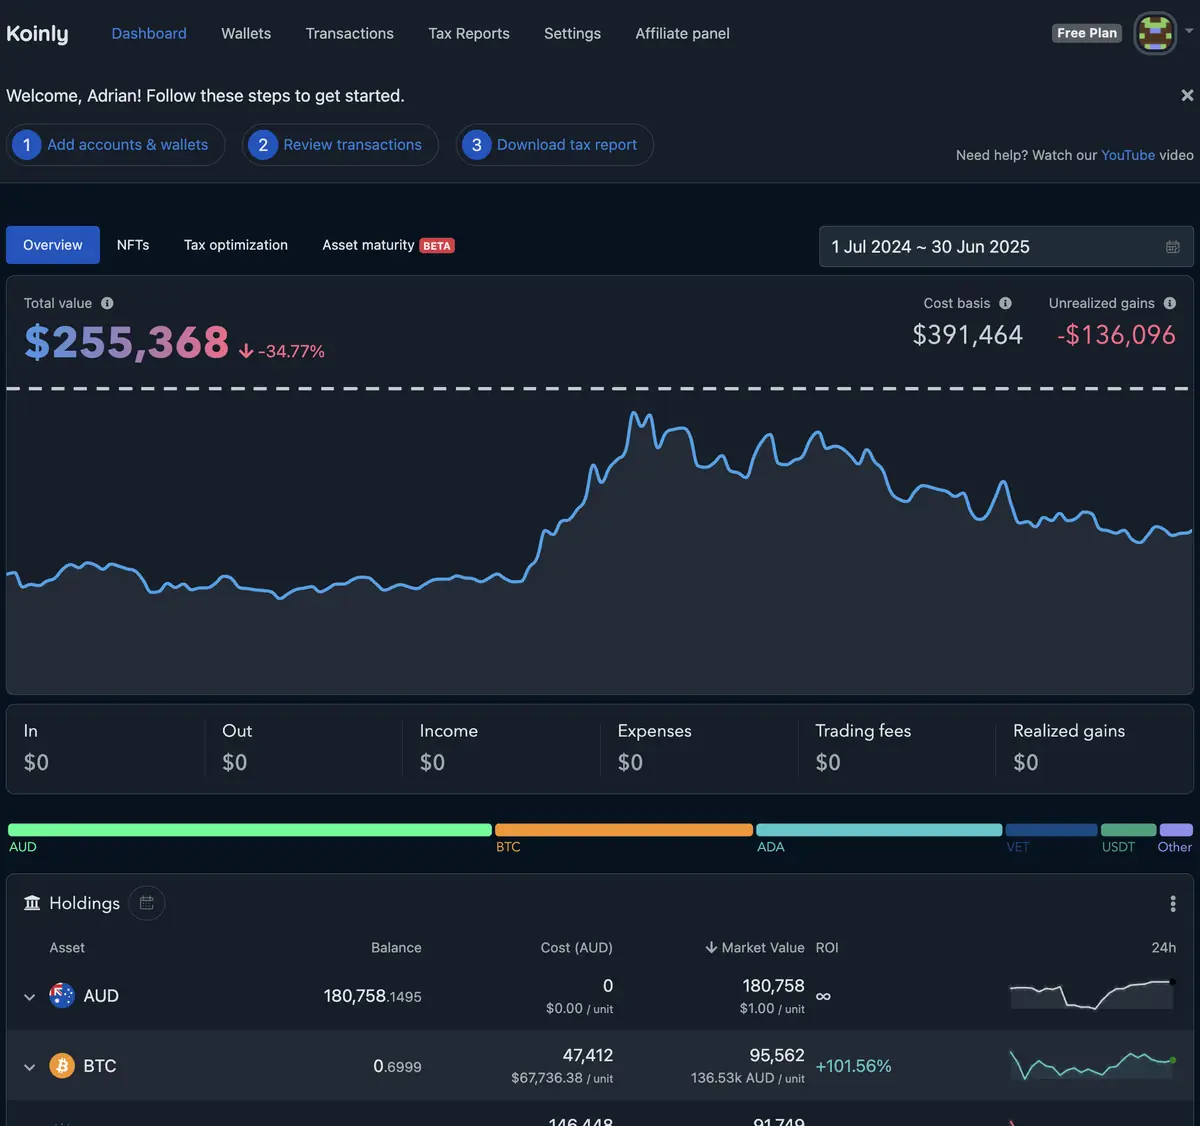The image size is (1200, 1126).
Task: Go to Transactions in top navigation
Action: point(349,33)
